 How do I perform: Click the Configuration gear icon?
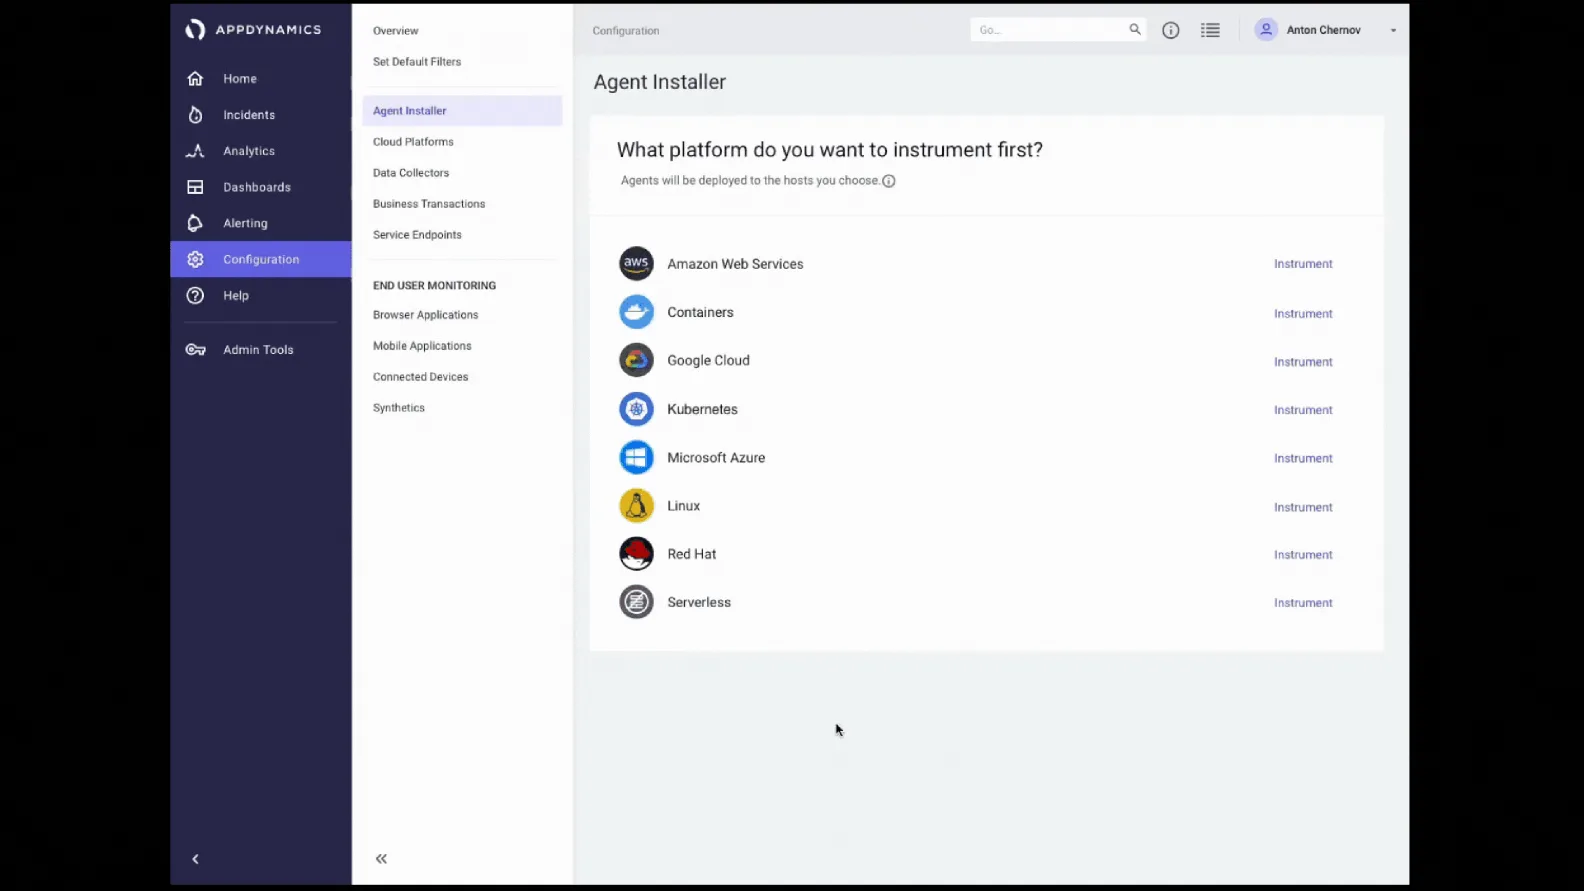pos(195,259)
